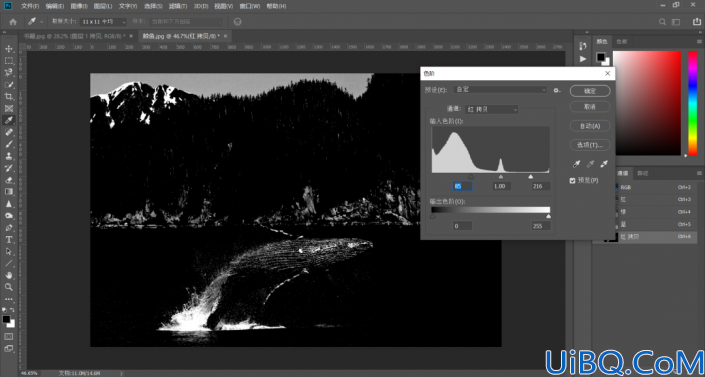Toggle Quick Mask mode icon
The height and width of the screenshot is (377, 705).
pyautogui.click(x=9, y=336)
